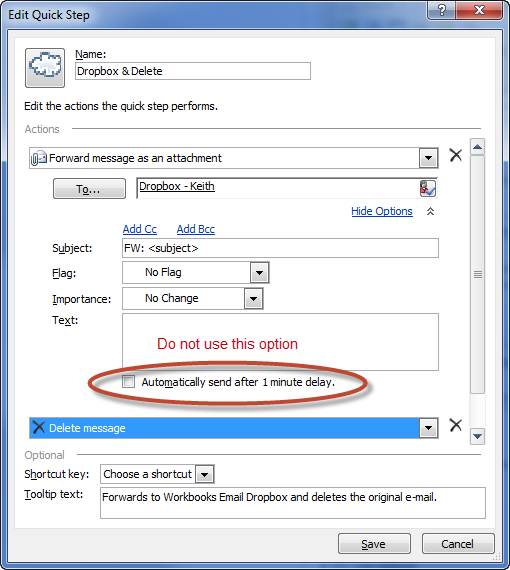Screen dimensions: 510x570
Task: Click the Add Cc link
Action: [140, 229]
